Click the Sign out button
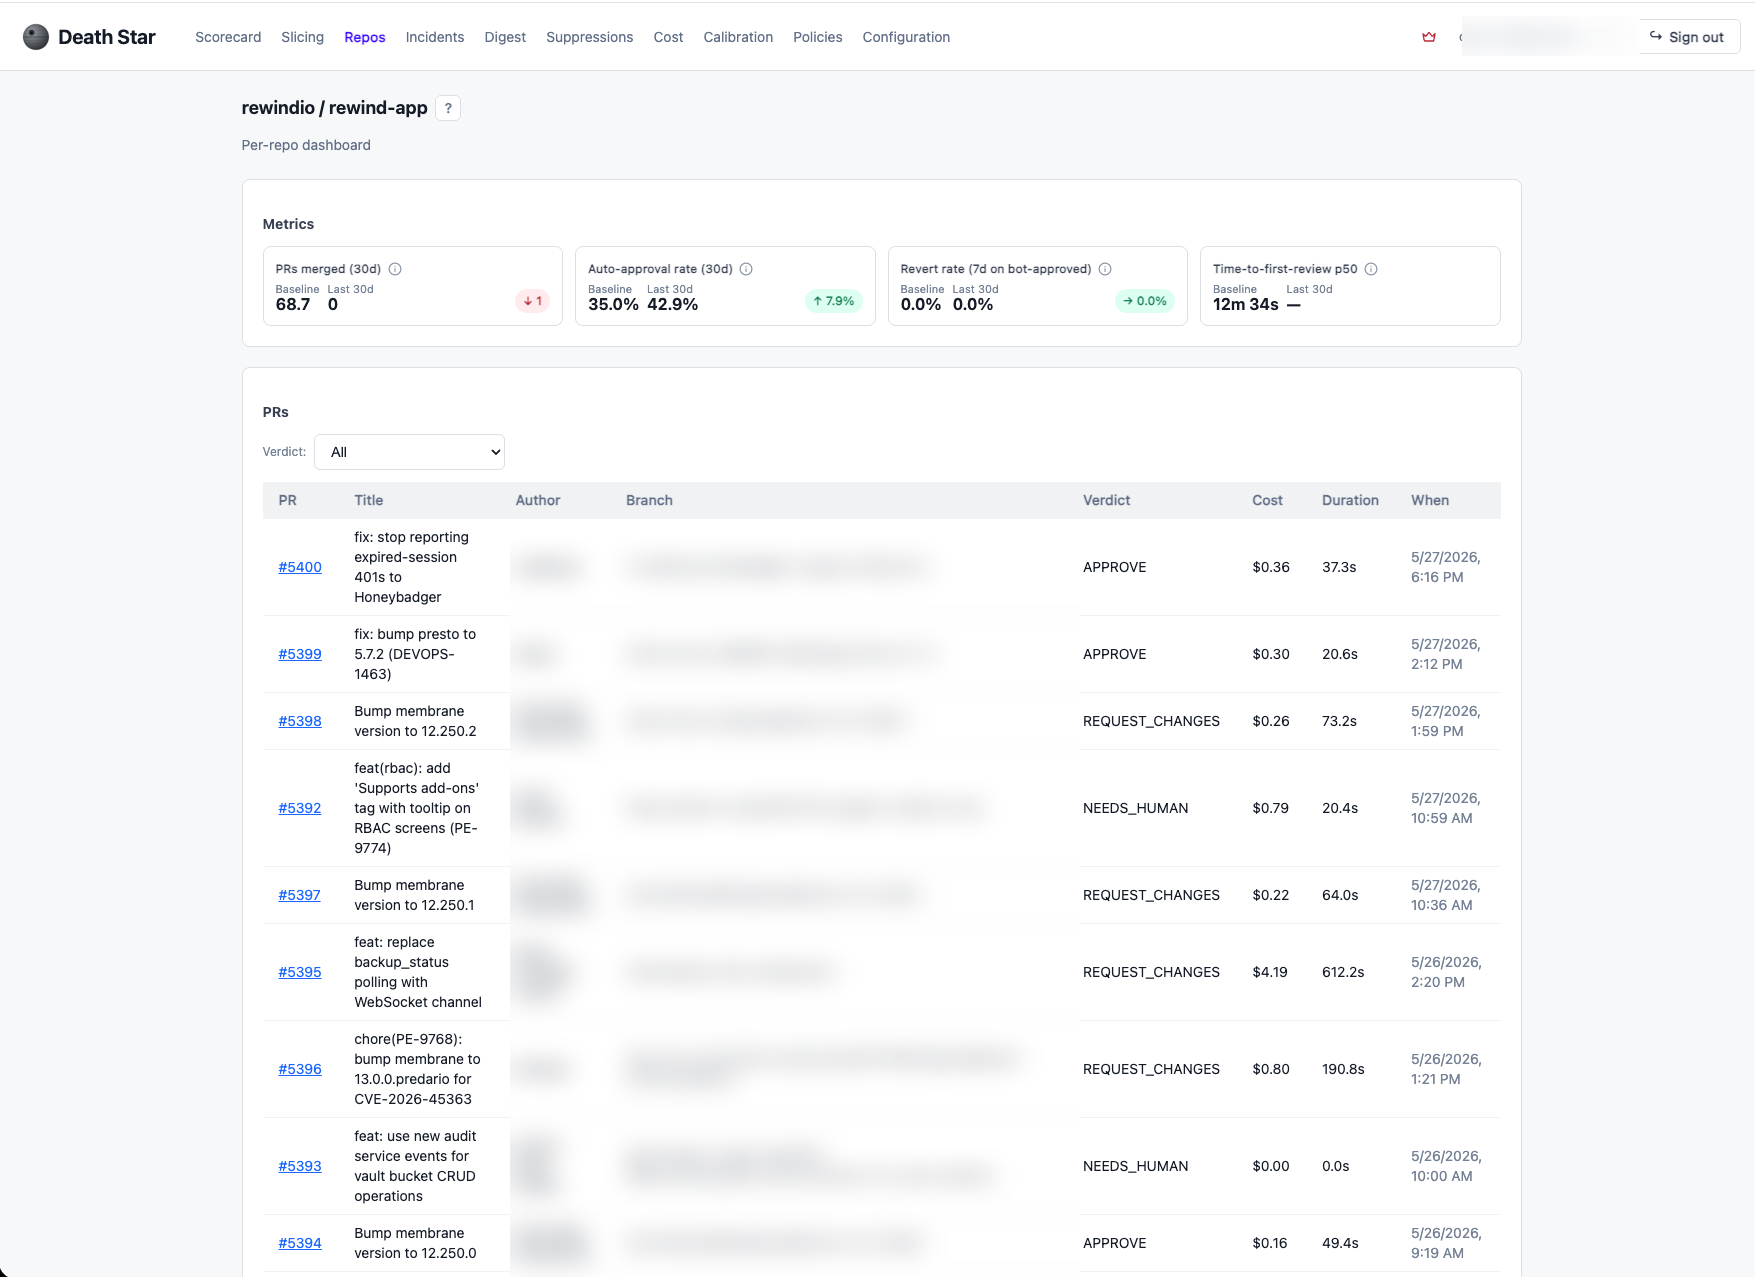The width and height of the screenshot is (1755, 1277). pos(1688,37)
